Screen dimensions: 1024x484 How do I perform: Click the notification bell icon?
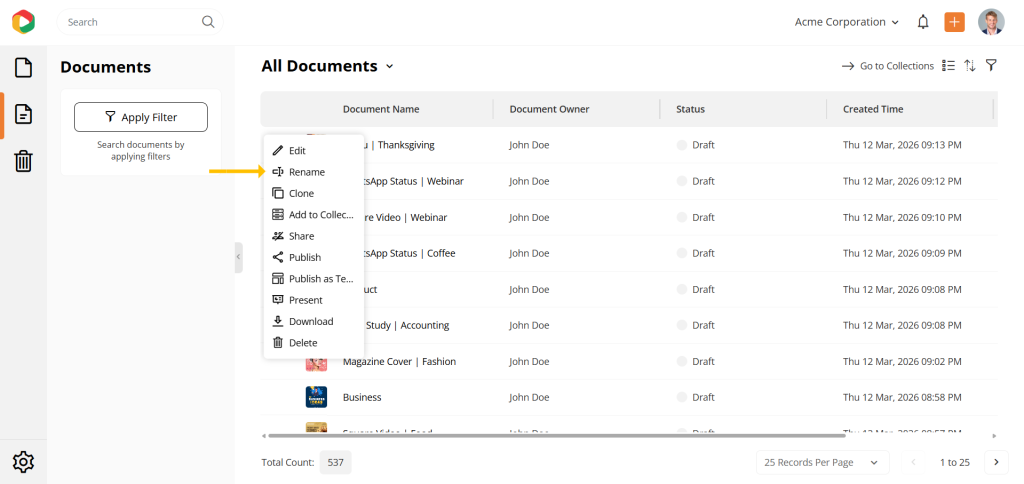tap(923, 22)
